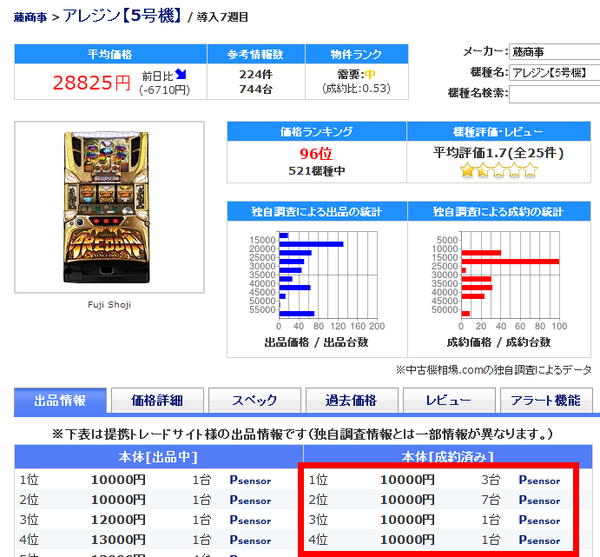Click the アレジン【5号機】 title link
The image size is (600, 557).
(x=122, y=16)
